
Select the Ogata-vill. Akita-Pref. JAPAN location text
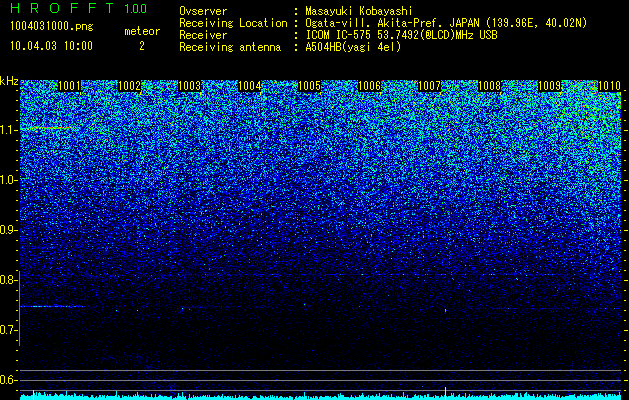click(446, 23)
